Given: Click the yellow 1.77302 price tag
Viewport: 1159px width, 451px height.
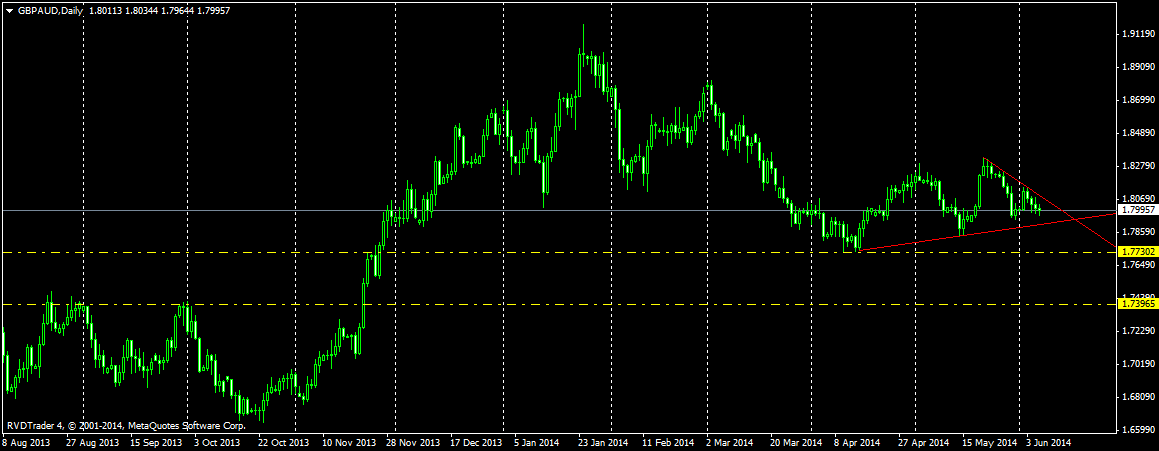Looking at the screenshot, I should [1137, 252].
